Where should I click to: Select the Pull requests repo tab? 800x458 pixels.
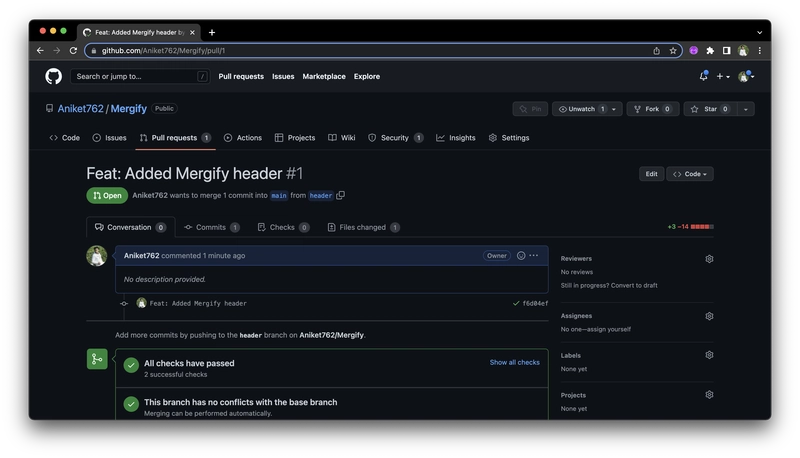(175, 138)
